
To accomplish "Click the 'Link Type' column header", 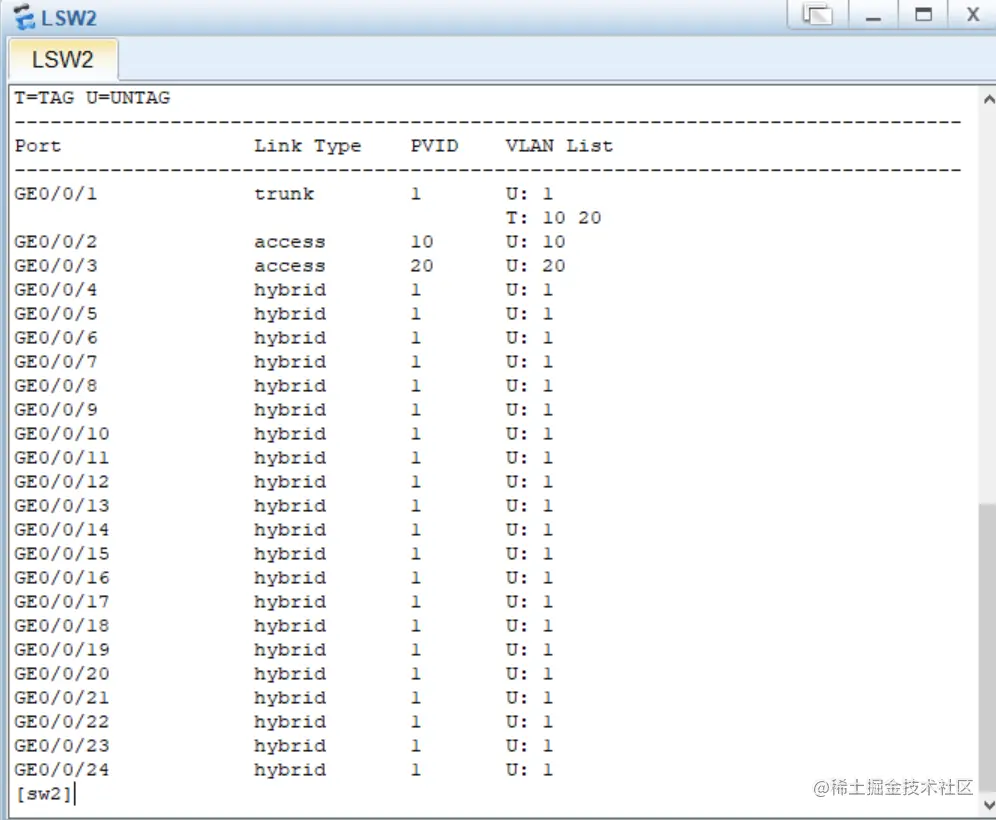I will (307, 146).
